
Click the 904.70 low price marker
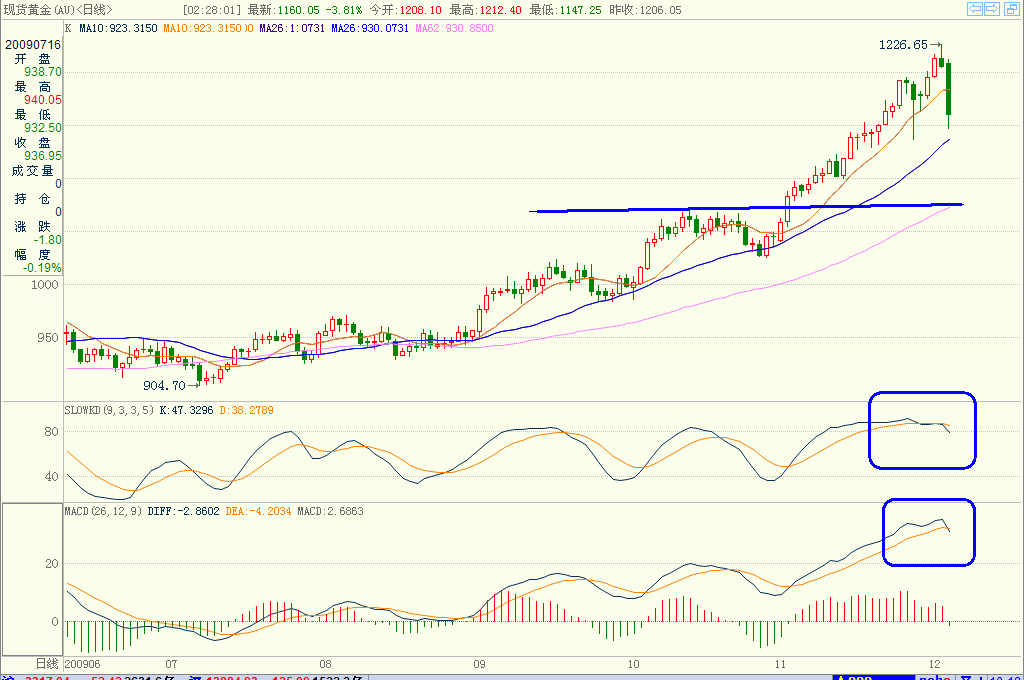(x=165, y=385)
